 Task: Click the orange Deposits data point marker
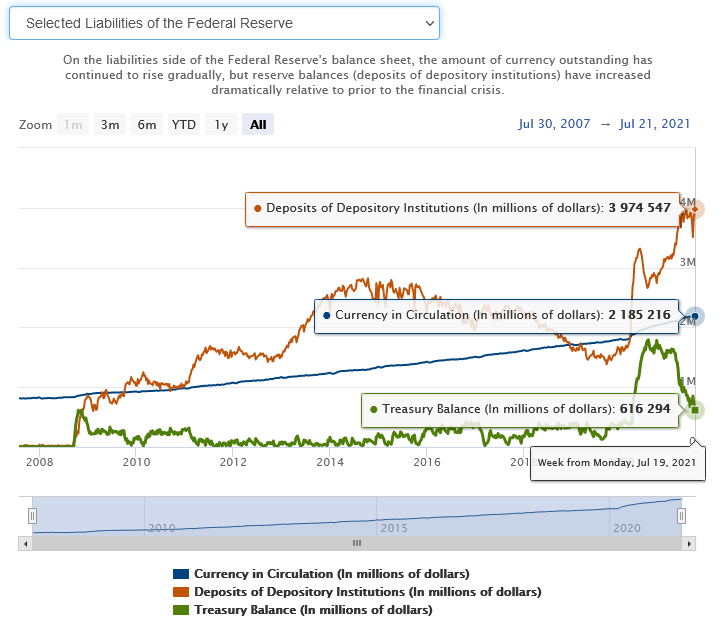[x=695, y=209]
